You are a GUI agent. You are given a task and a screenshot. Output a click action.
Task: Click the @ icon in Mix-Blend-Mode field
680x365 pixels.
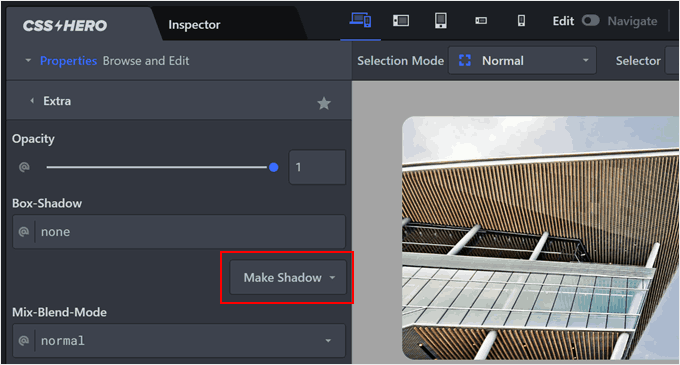point(24,341)
